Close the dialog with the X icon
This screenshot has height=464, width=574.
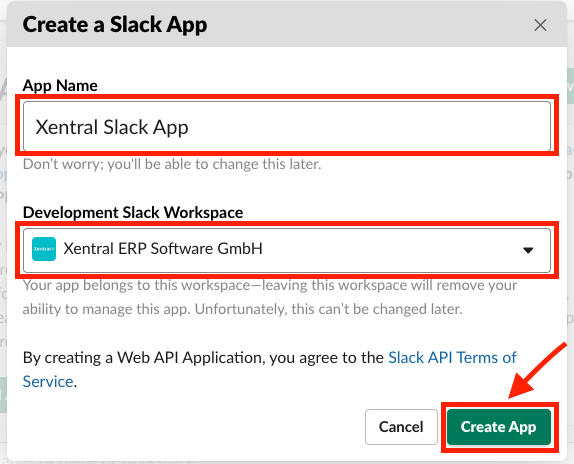tap(540, 25)
